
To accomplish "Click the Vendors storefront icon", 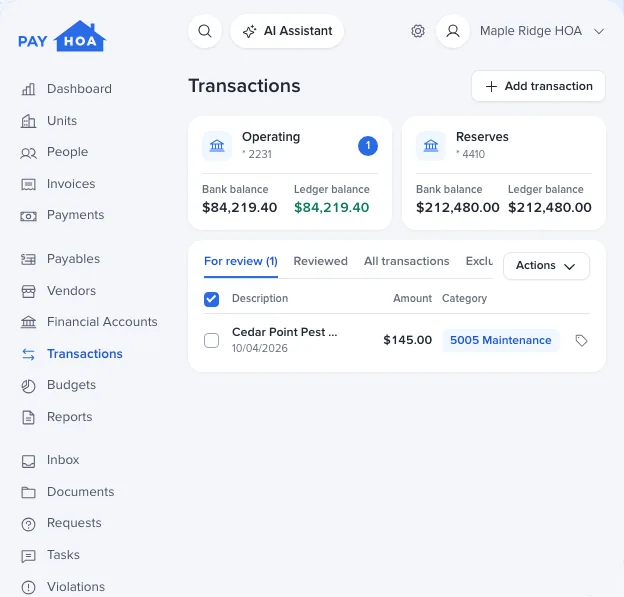I will pyautogui.click(x=28, y=291).
